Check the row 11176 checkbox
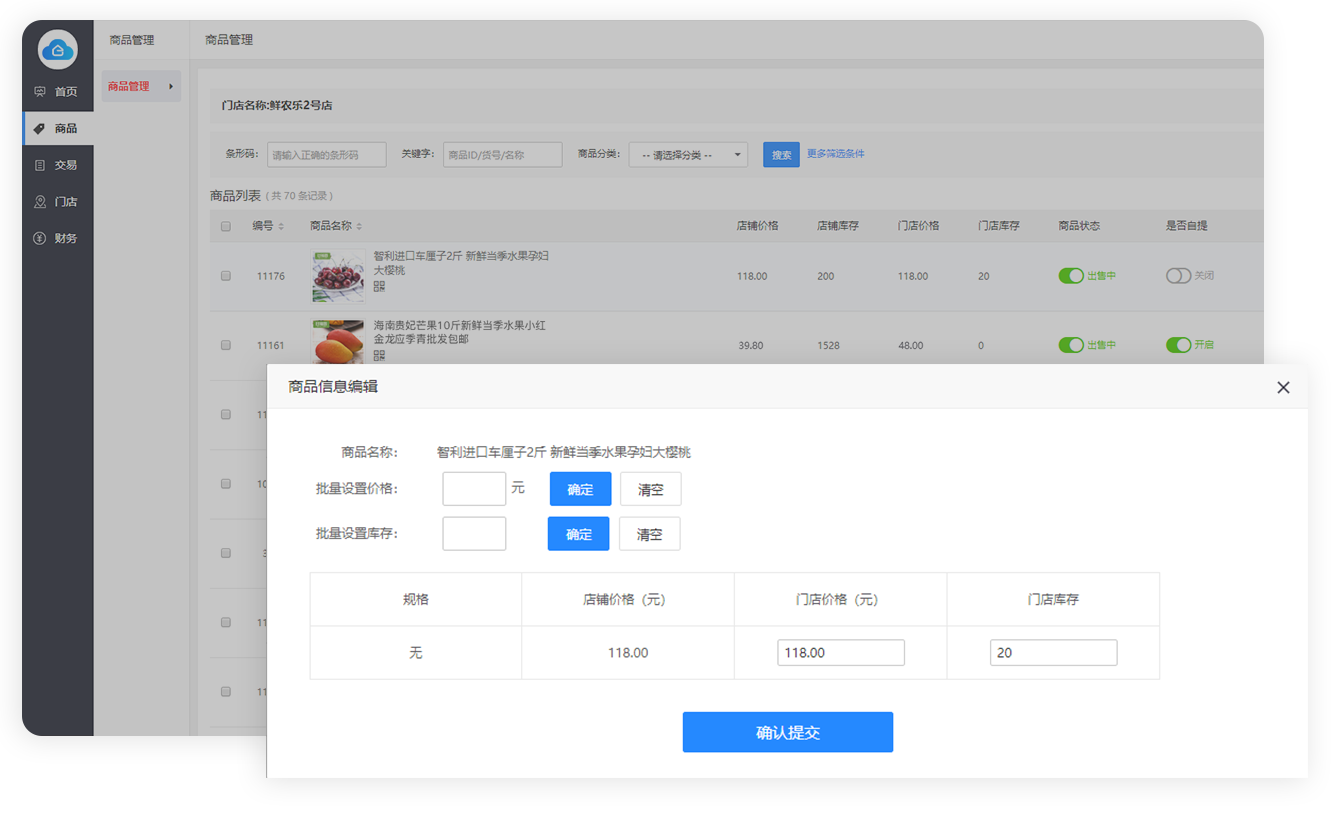The width and height of the screenshot is (1340, 816). coord(226,276)
